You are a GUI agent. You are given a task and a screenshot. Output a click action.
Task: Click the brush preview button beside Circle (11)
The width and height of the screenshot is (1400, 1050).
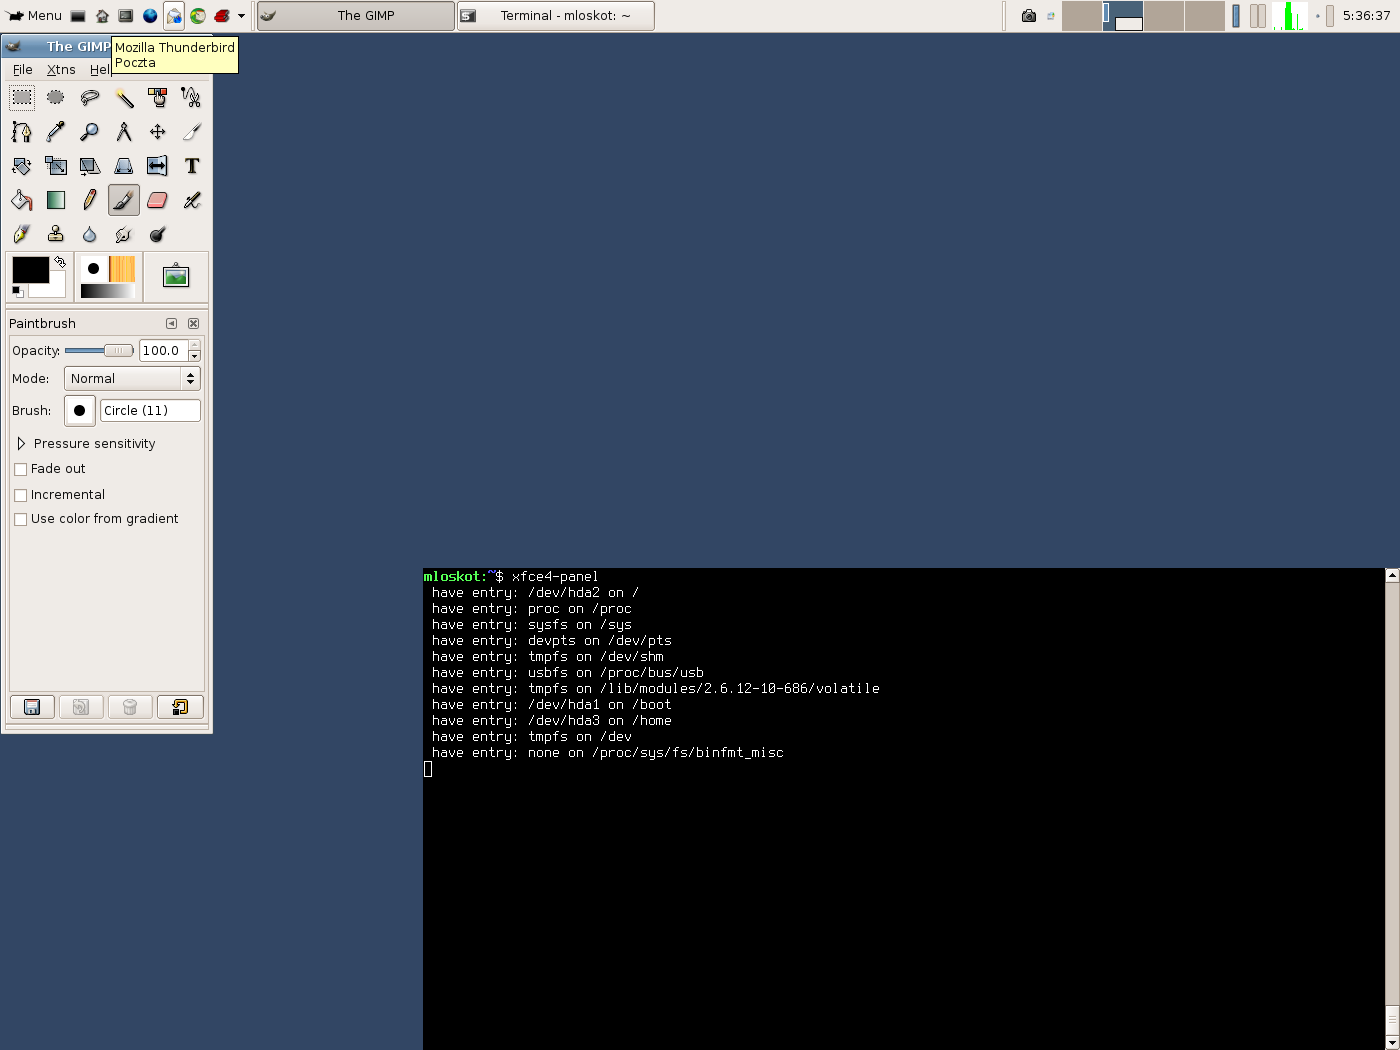coord(80,411)
